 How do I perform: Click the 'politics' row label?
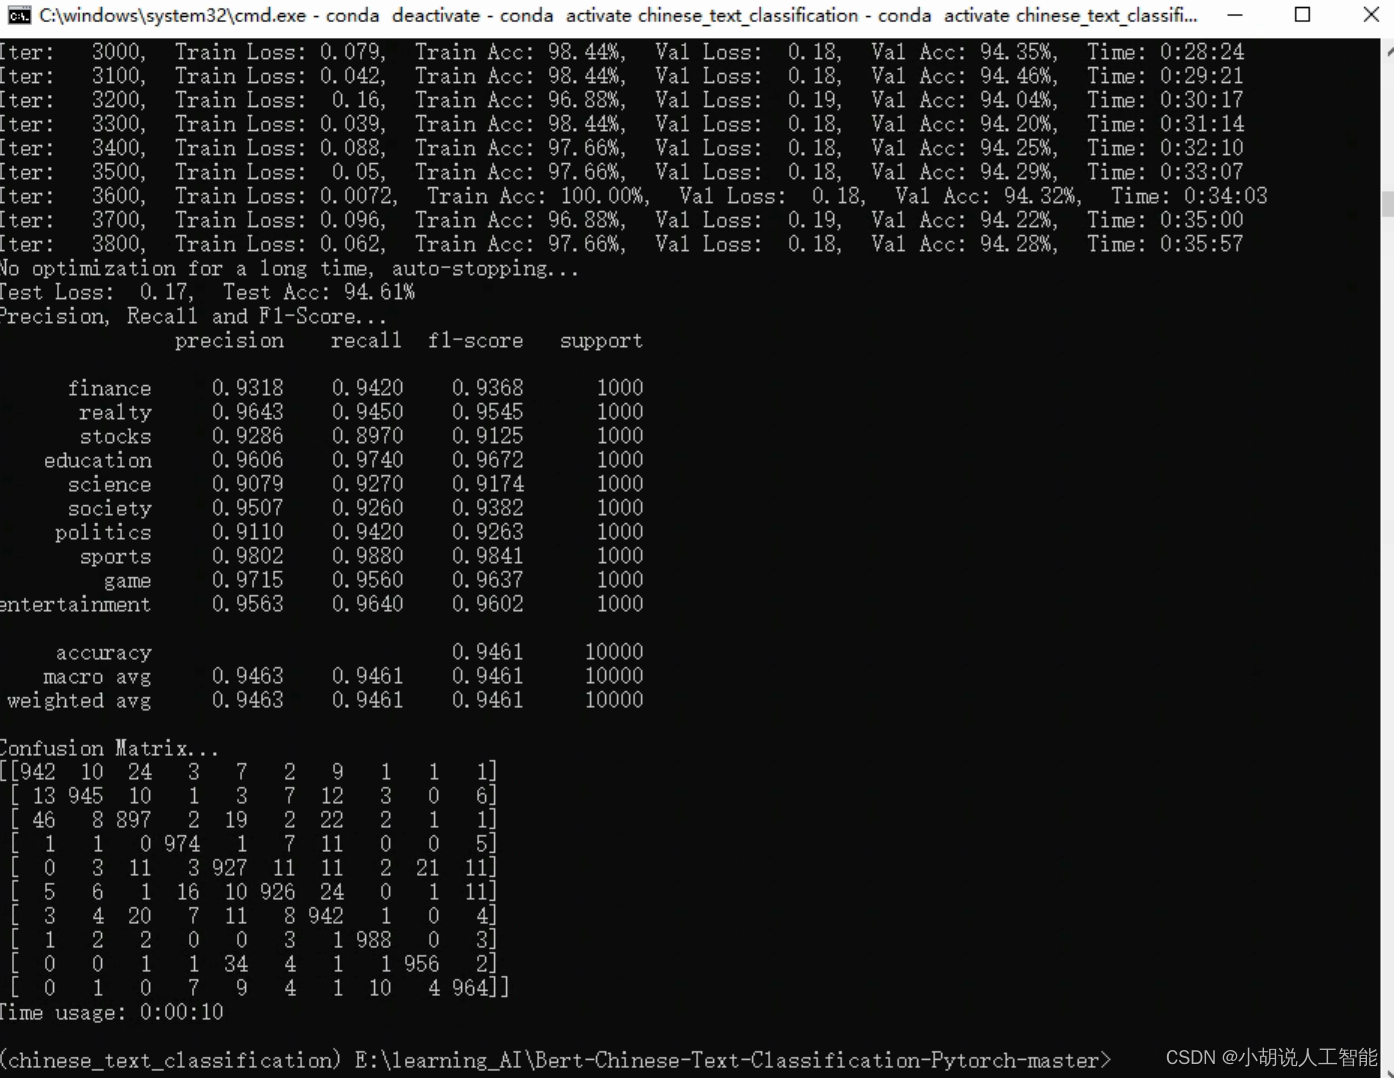point(103,532)
